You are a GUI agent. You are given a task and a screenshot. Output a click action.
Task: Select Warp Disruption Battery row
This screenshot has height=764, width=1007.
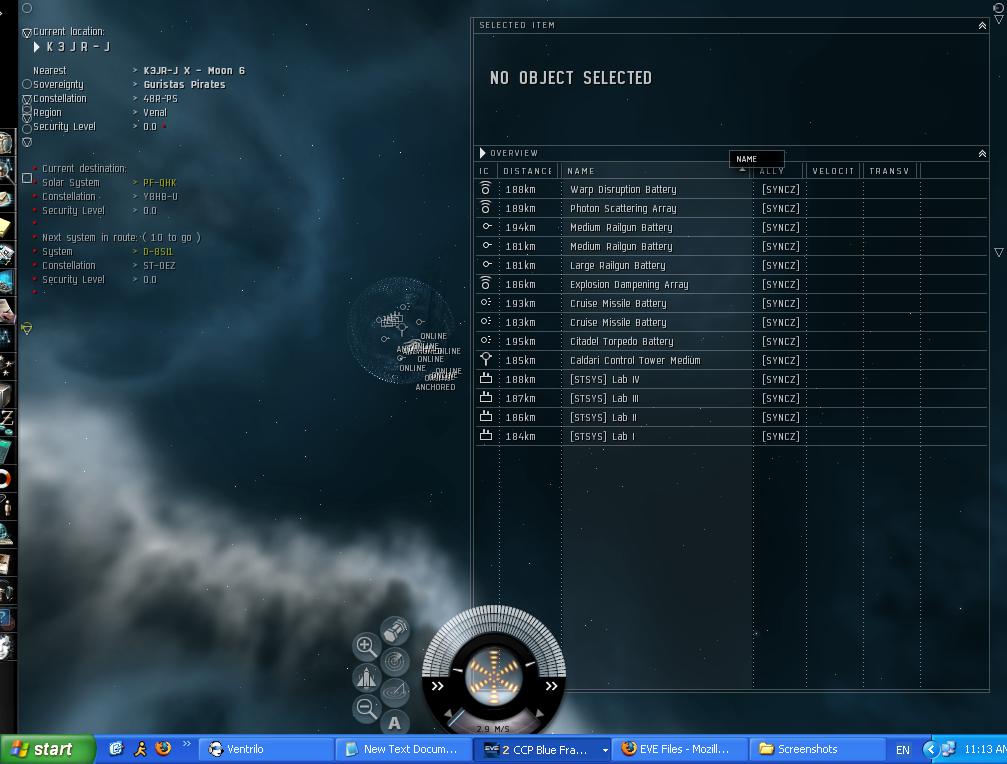(x=731, y=189)
